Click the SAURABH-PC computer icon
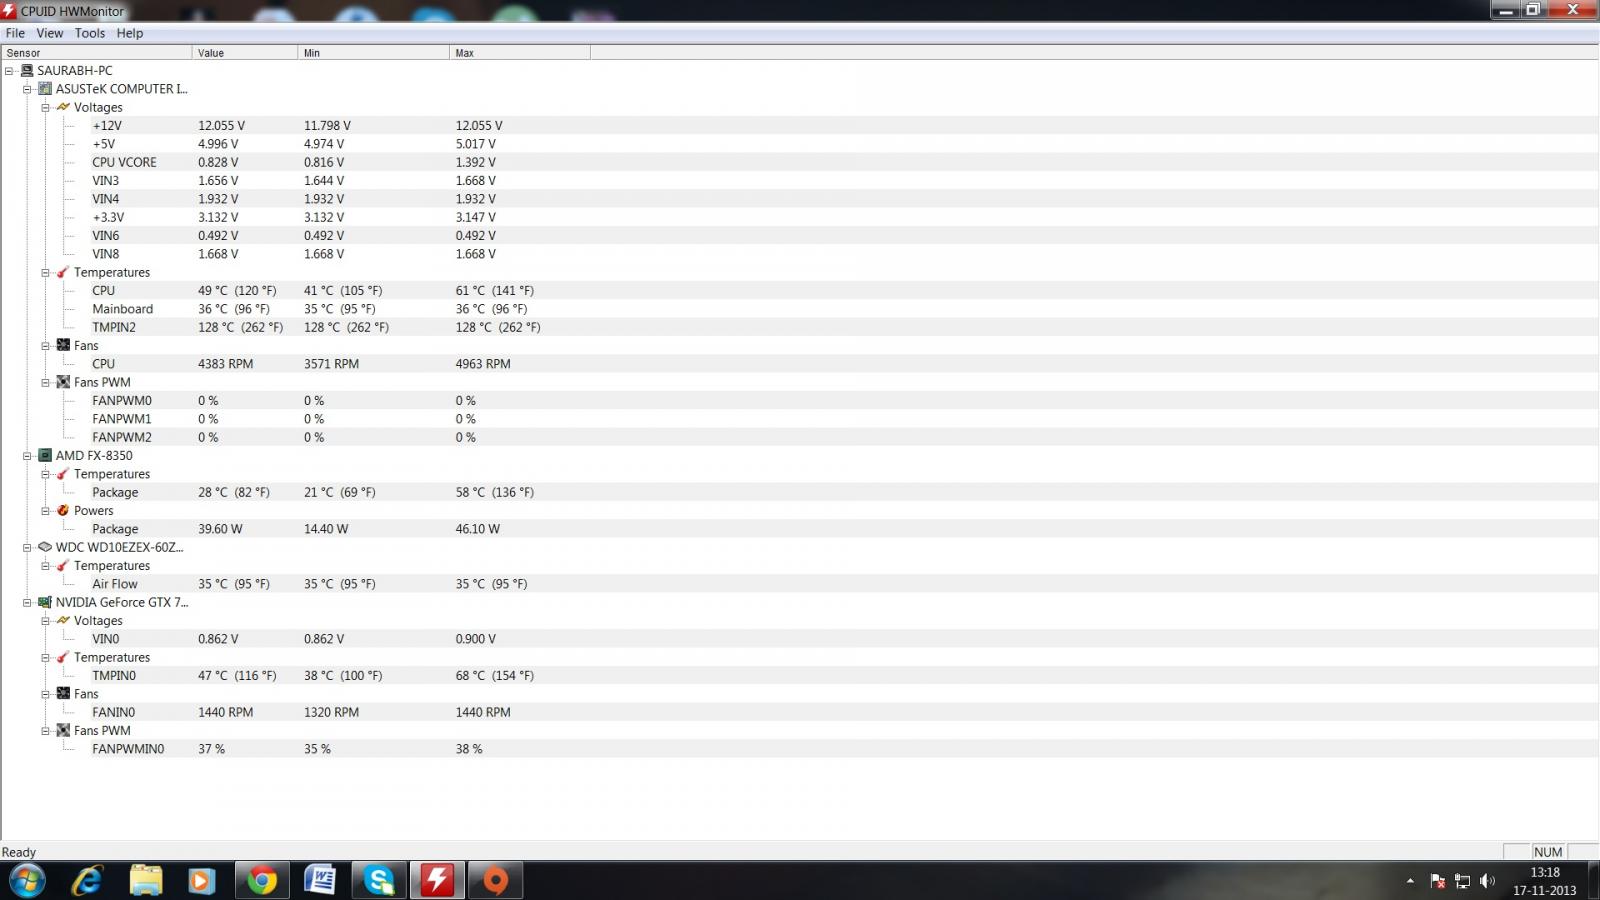Screen dimensions: 1600x900 (x=27, y=71)
